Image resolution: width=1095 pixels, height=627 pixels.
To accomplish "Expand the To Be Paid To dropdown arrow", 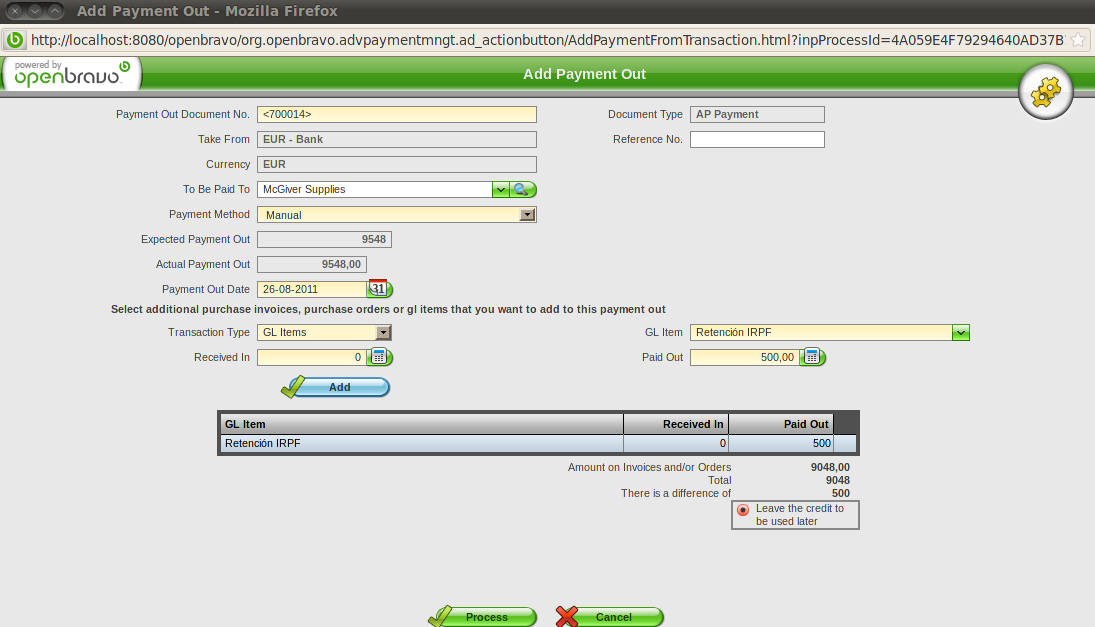I will coord(501,189).
